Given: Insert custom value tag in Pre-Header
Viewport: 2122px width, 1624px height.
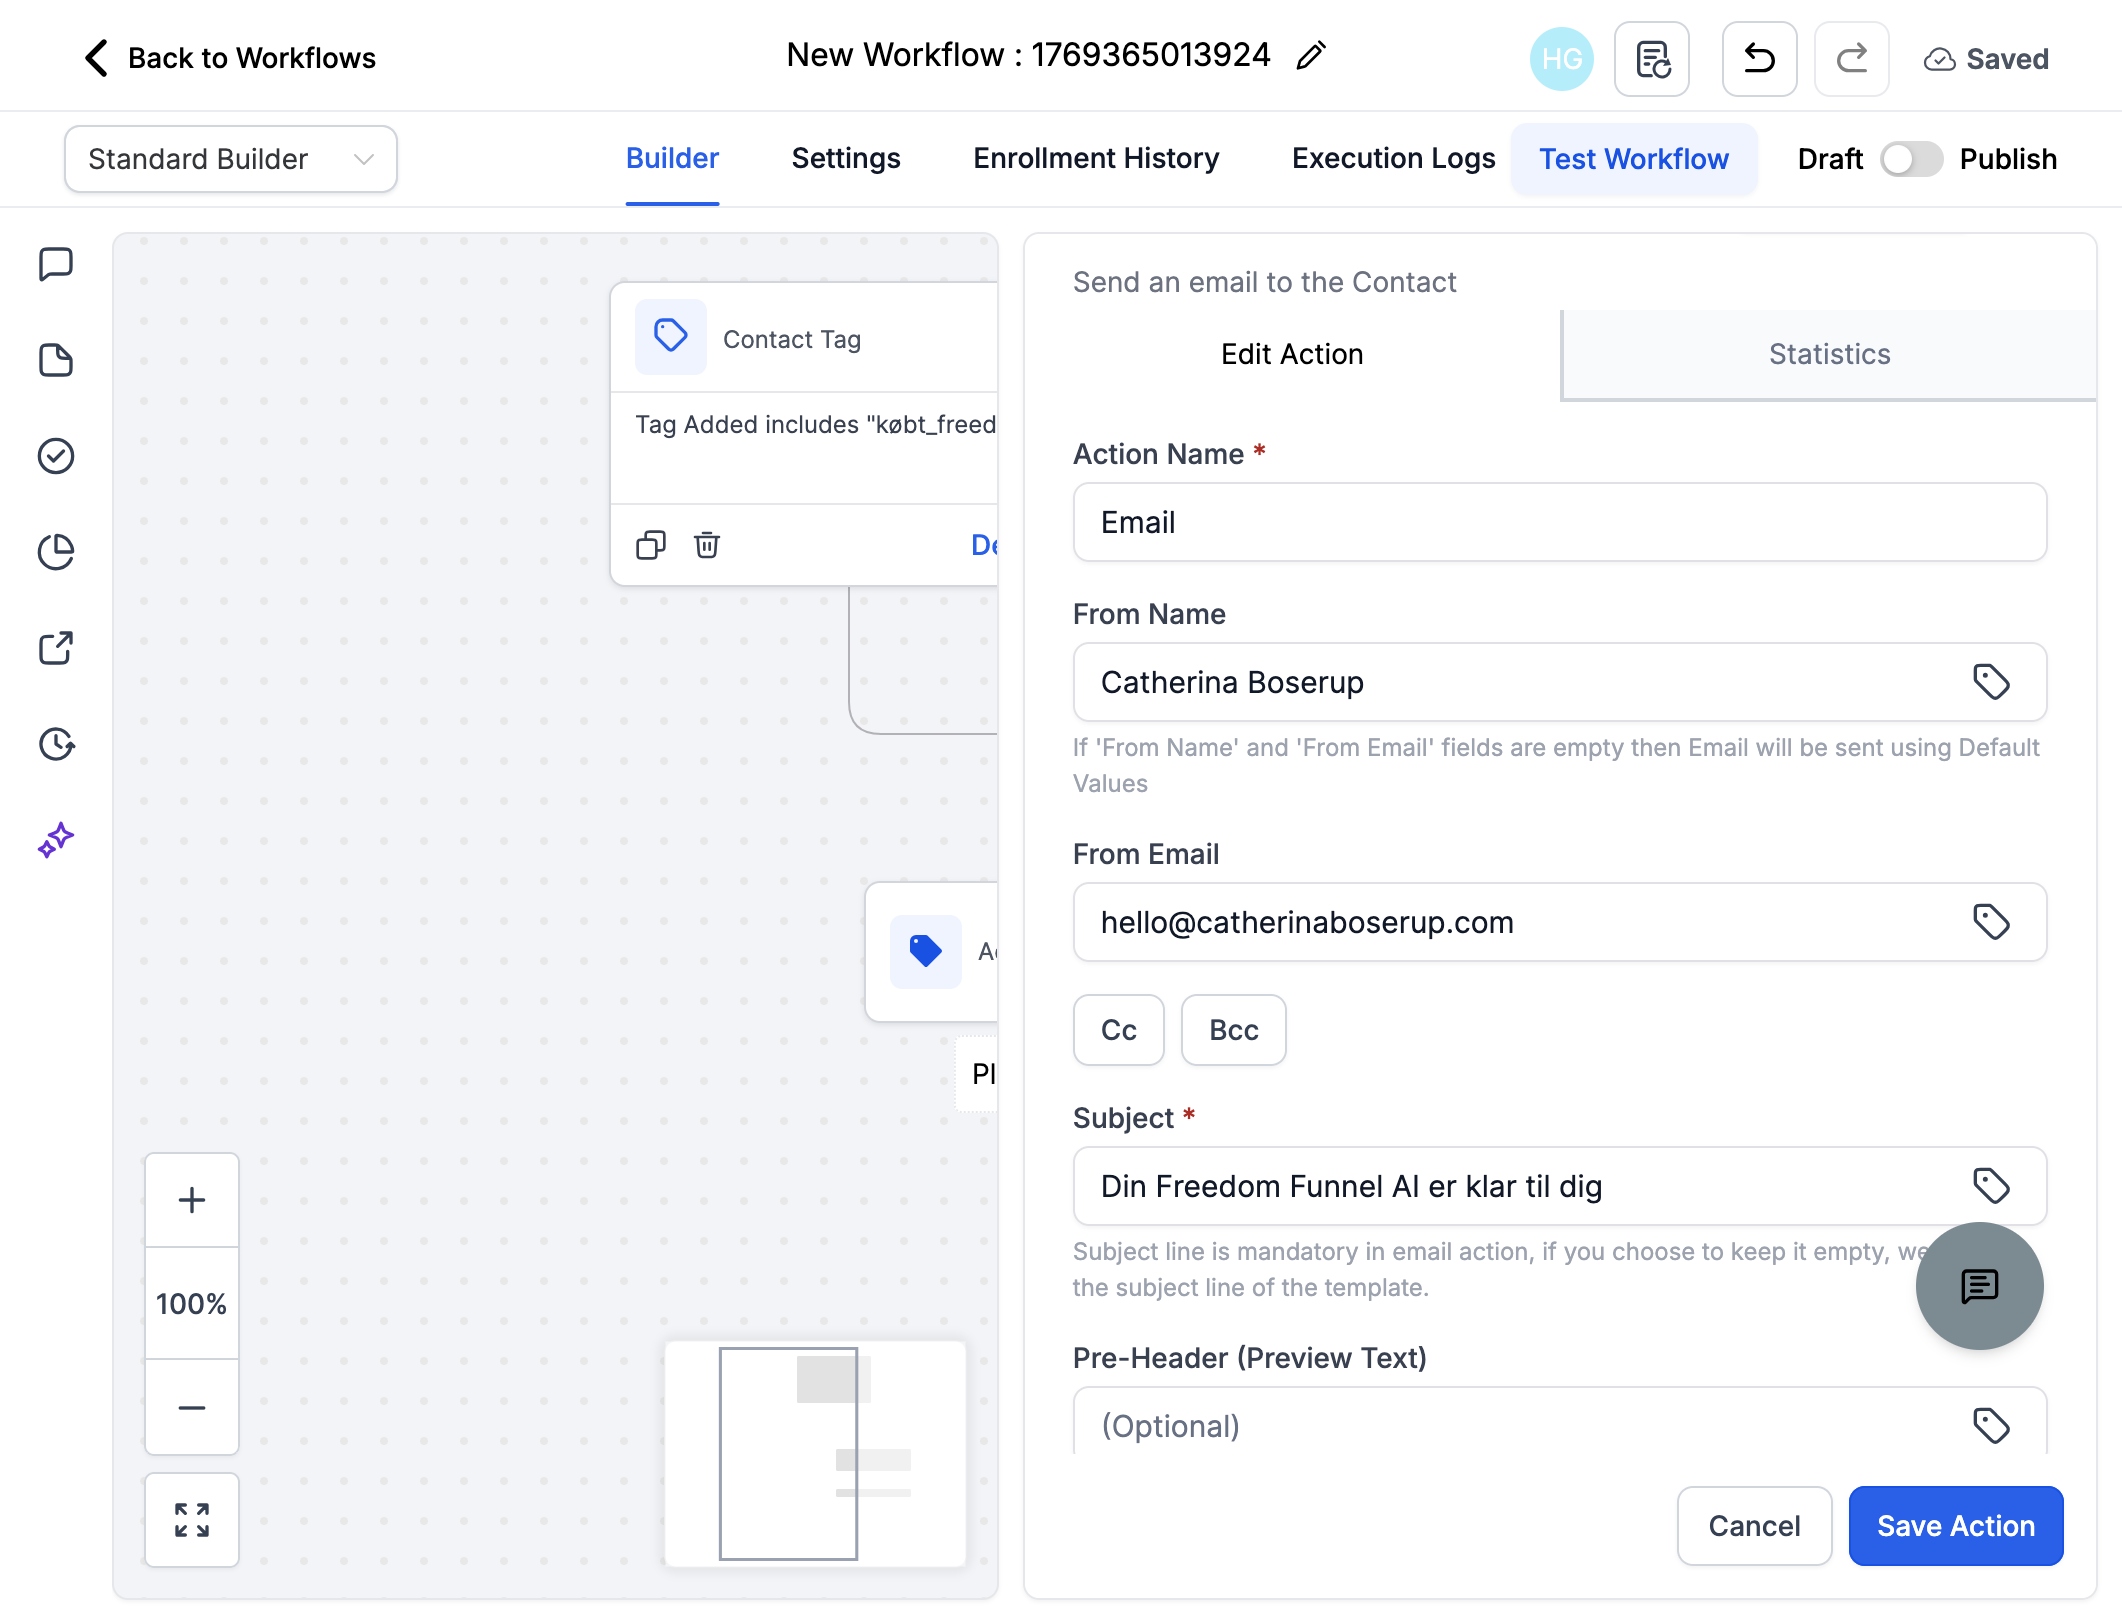Looking at the screenshot, I should [x=1991, y=1426].
